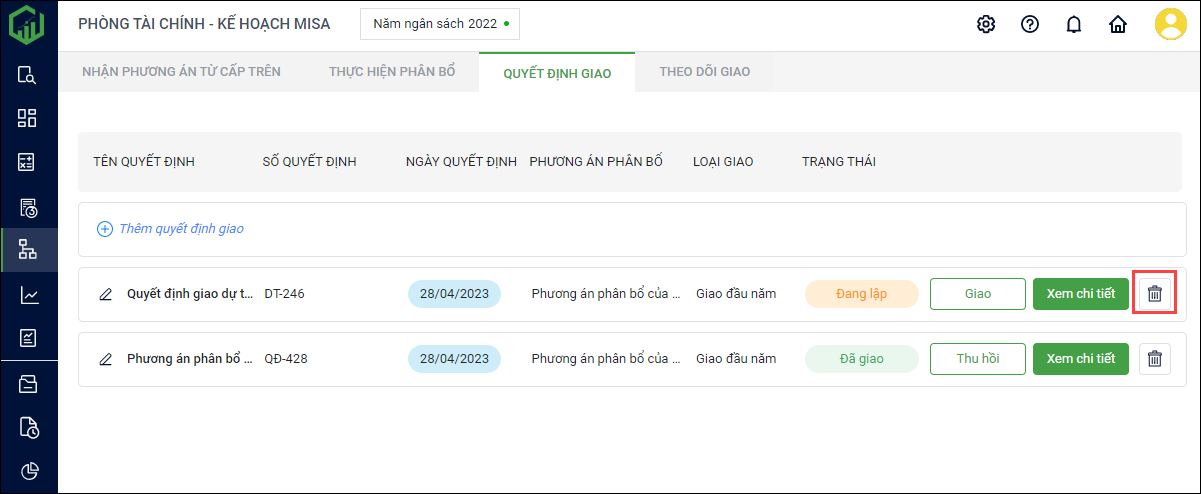Open the dashboard grid icon in sidebar
The width and height of the screenshot is (1201, 494).
pyautogui.click(x=28, y=118)
